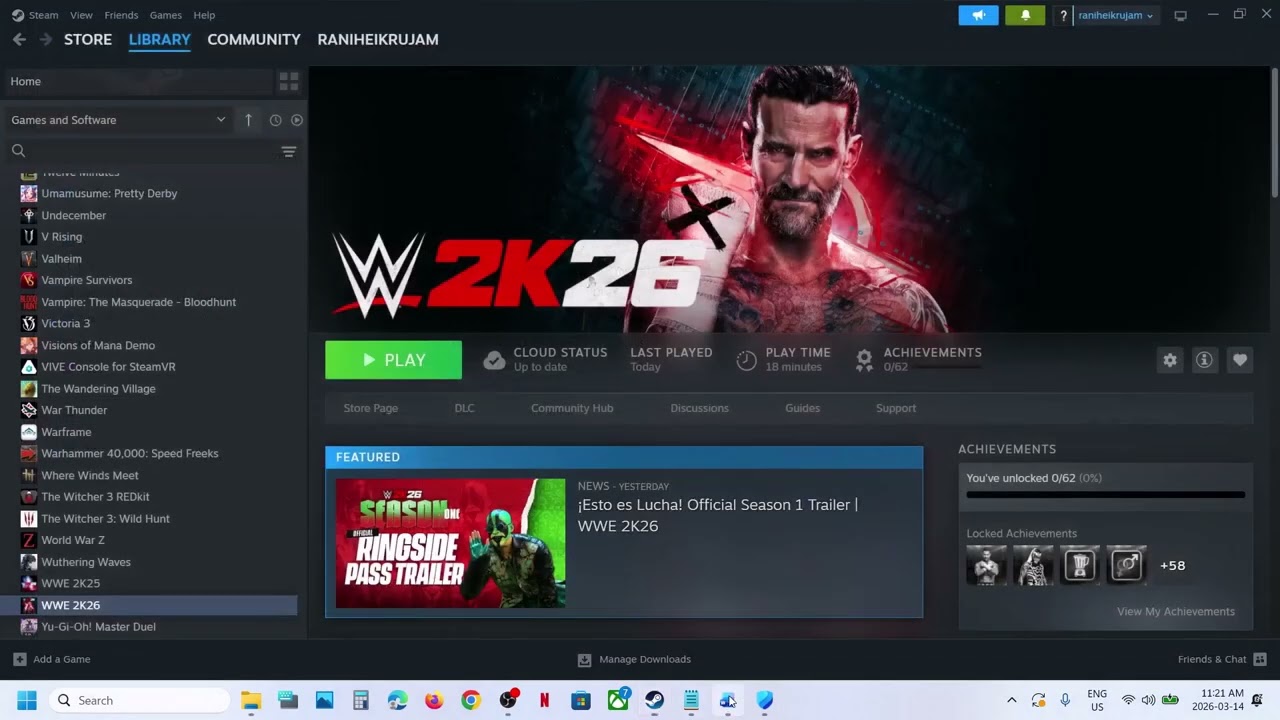The image size is (1280, 720).
Task: Open the raniheikrujam account dropdown
Action: click(1115, 15)
